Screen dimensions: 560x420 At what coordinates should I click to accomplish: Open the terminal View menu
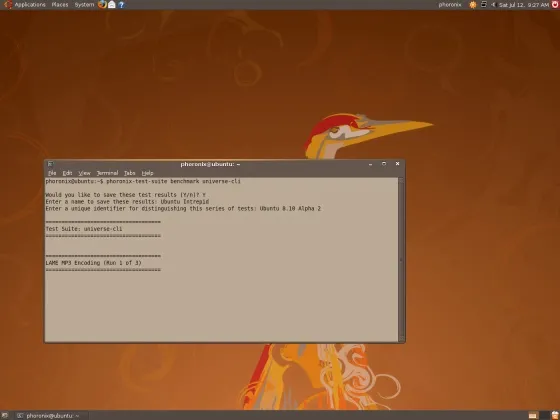[84, 173]
